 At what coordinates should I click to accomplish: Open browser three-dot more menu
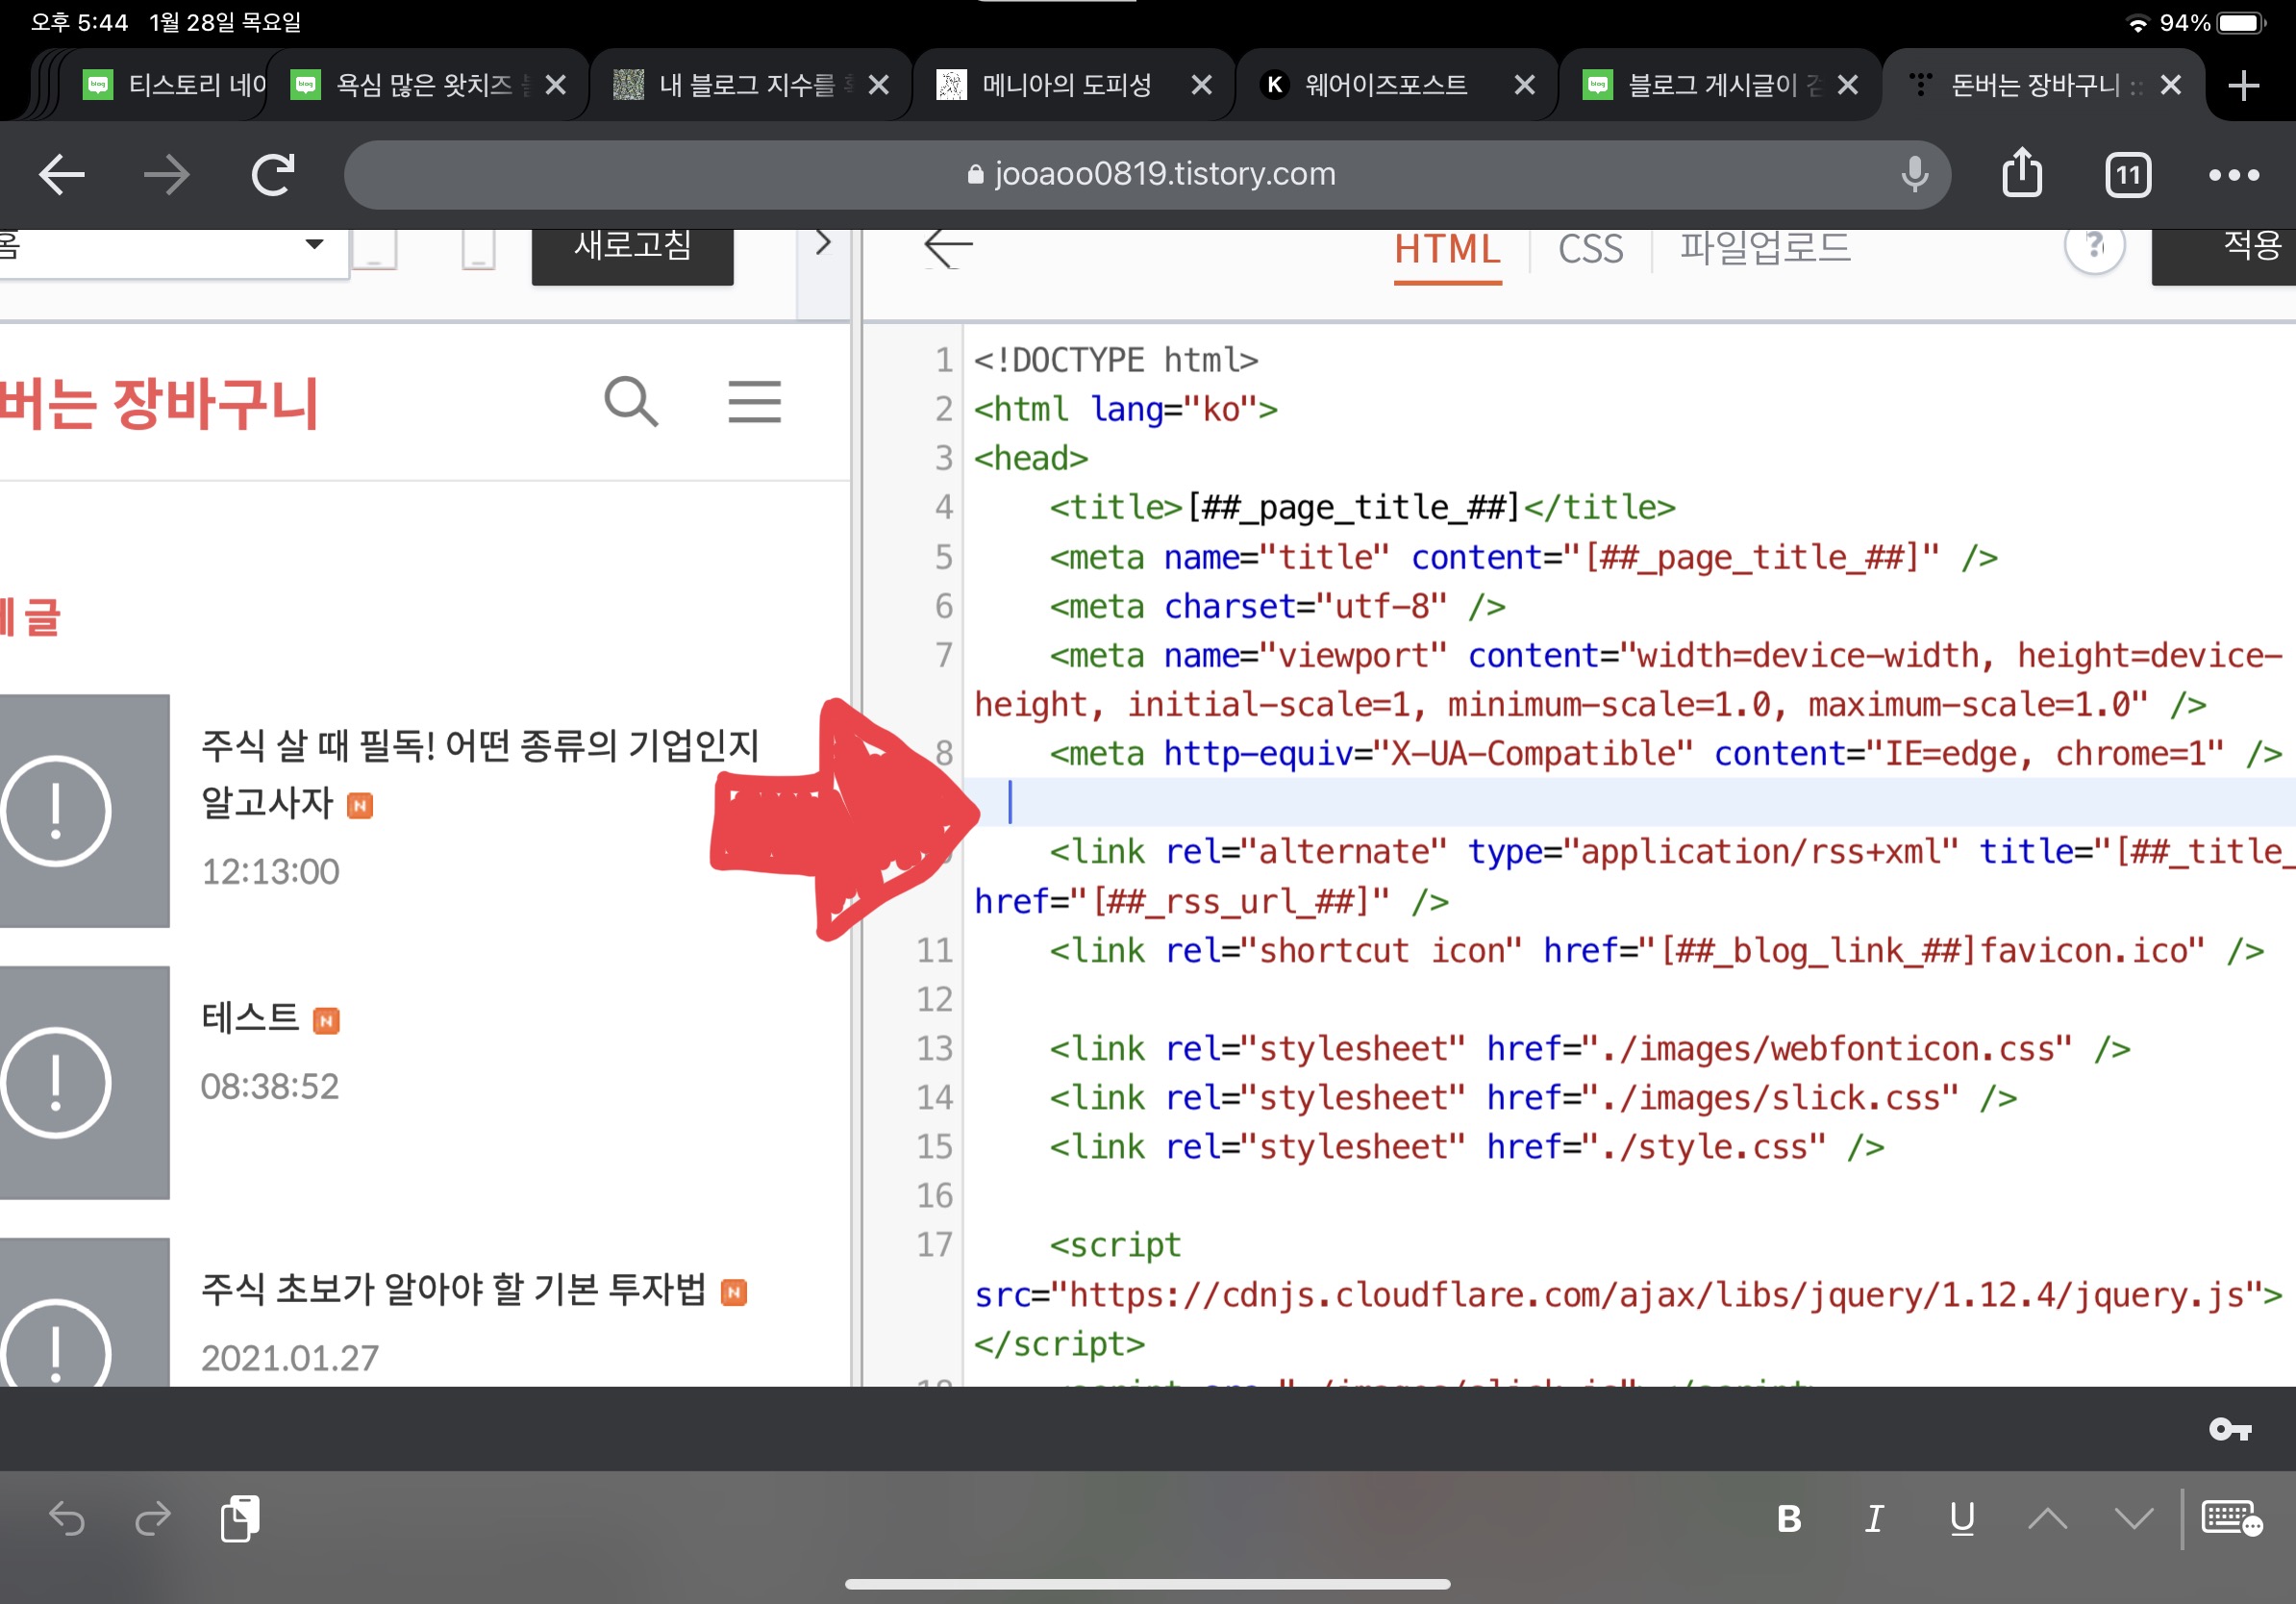2234,175
